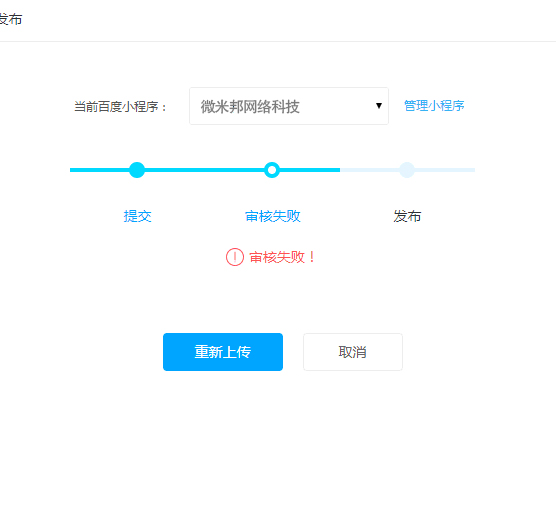Click the red 审核失败！ message text

click(282, 257)
